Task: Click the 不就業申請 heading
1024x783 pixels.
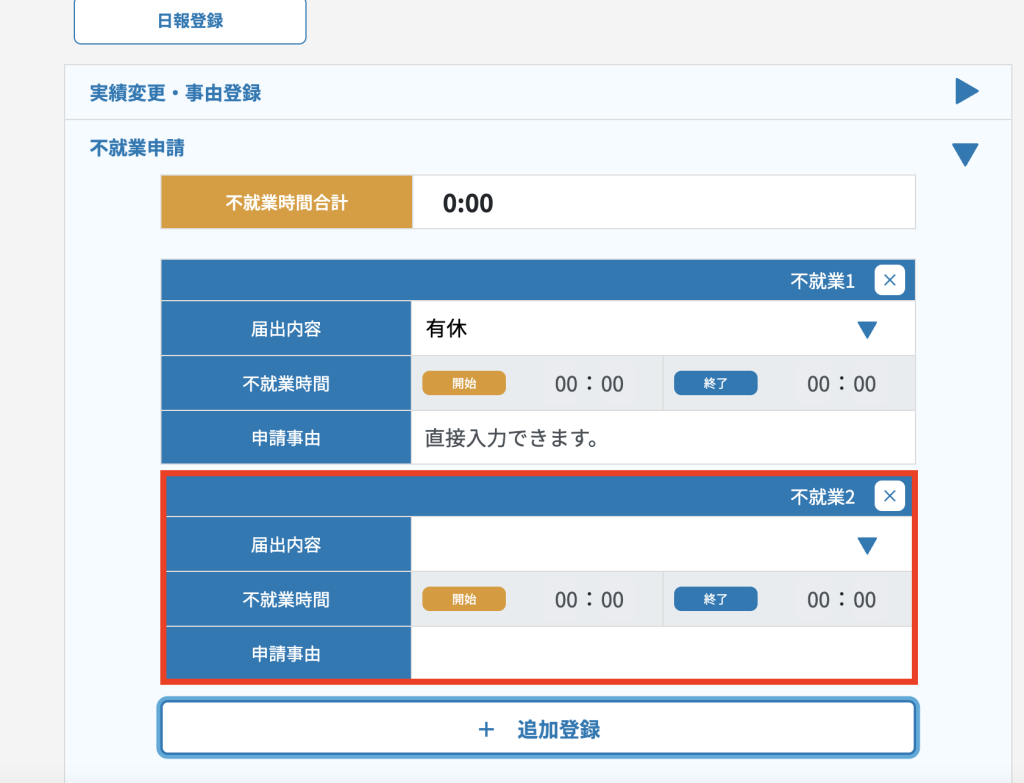Action: [x=137, y=148]
